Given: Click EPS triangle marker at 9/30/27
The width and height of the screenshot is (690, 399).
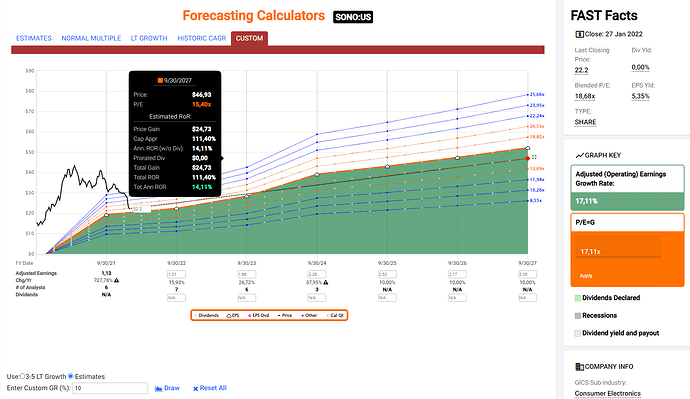Looking at the screenshot, I should point(528,148).
